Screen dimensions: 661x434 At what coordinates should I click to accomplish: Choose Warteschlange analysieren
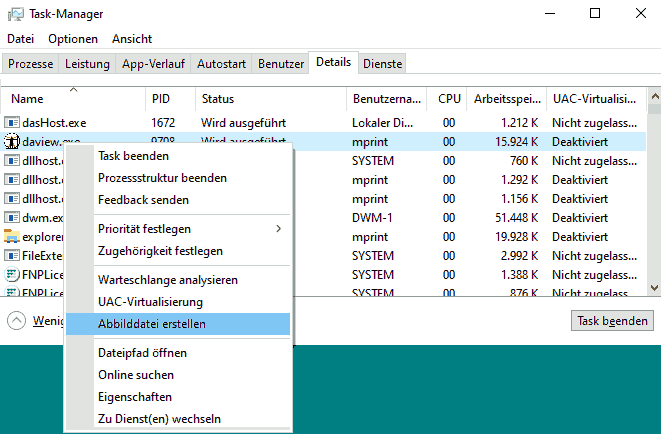pos(178,280)
